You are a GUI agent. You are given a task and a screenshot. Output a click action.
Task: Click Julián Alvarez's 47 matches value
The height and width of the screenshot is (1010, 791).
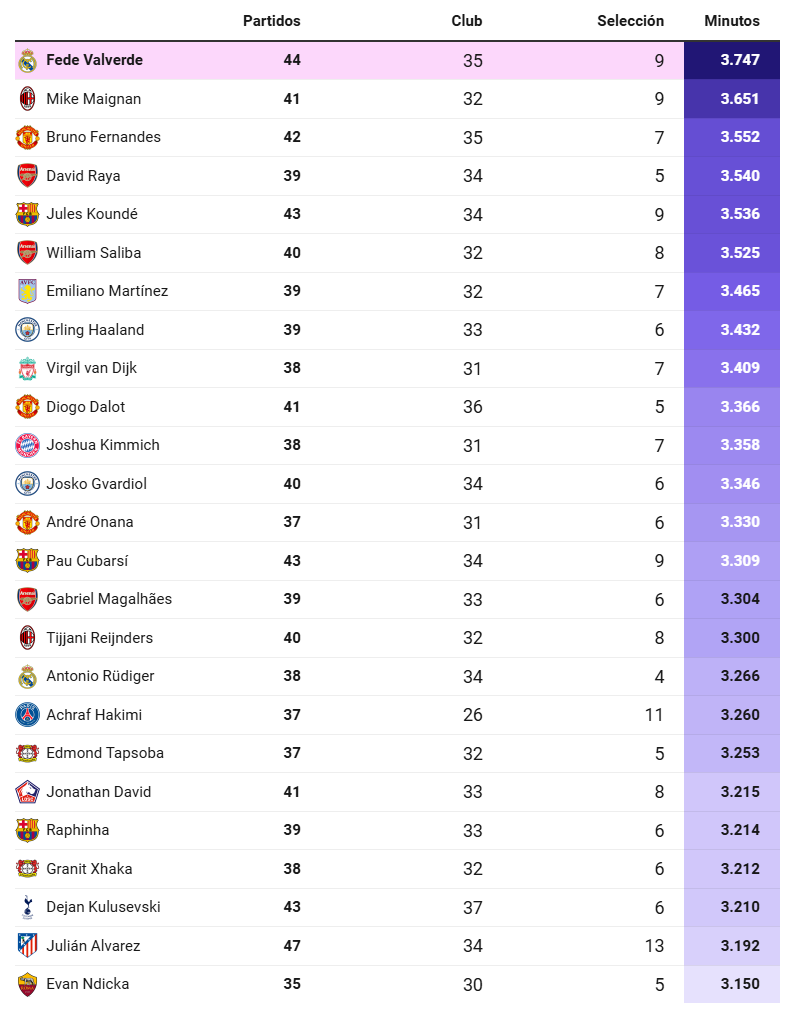pyautogui.click(x=292, y=946)
